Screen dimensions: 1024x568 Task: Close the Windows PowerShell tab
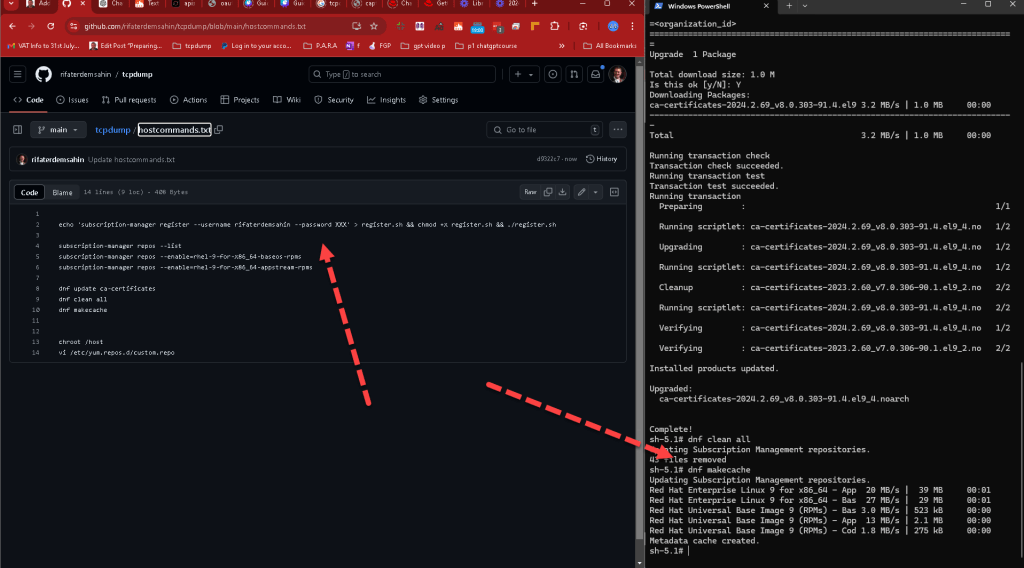pos(766,6)
